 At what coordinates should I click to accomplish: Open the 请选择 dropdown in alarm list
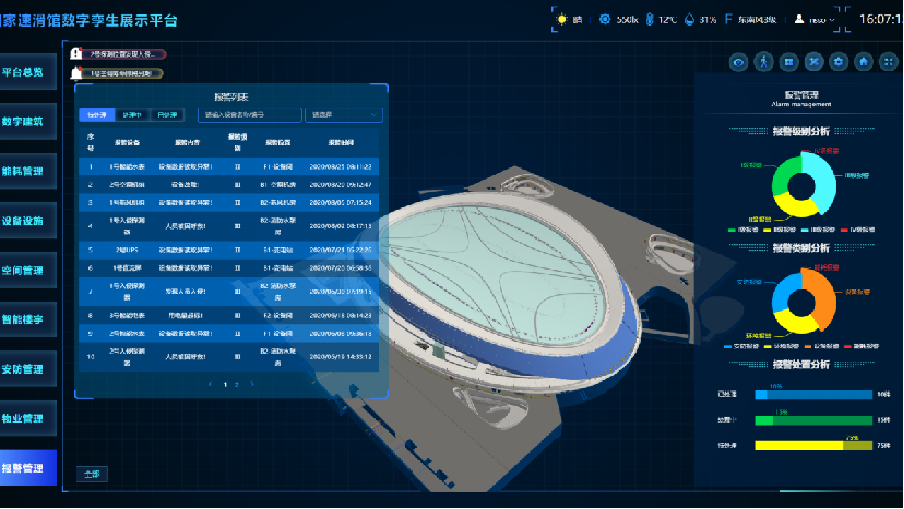pyautogui.click(x=343, y=115)
